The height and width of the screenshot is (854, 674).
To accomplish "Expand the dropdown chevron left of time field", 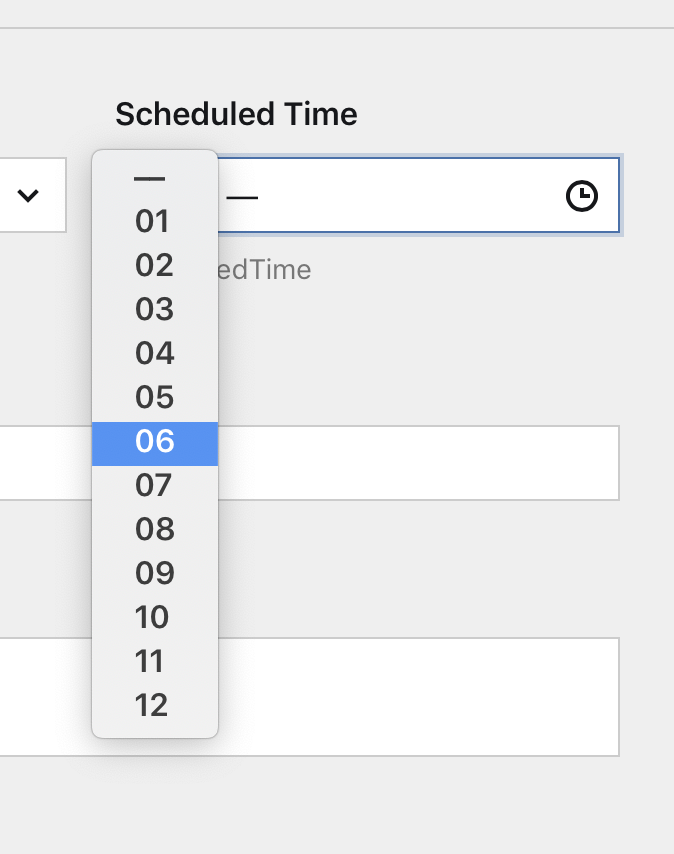I will pyautogui.click(x=28, y=195).
